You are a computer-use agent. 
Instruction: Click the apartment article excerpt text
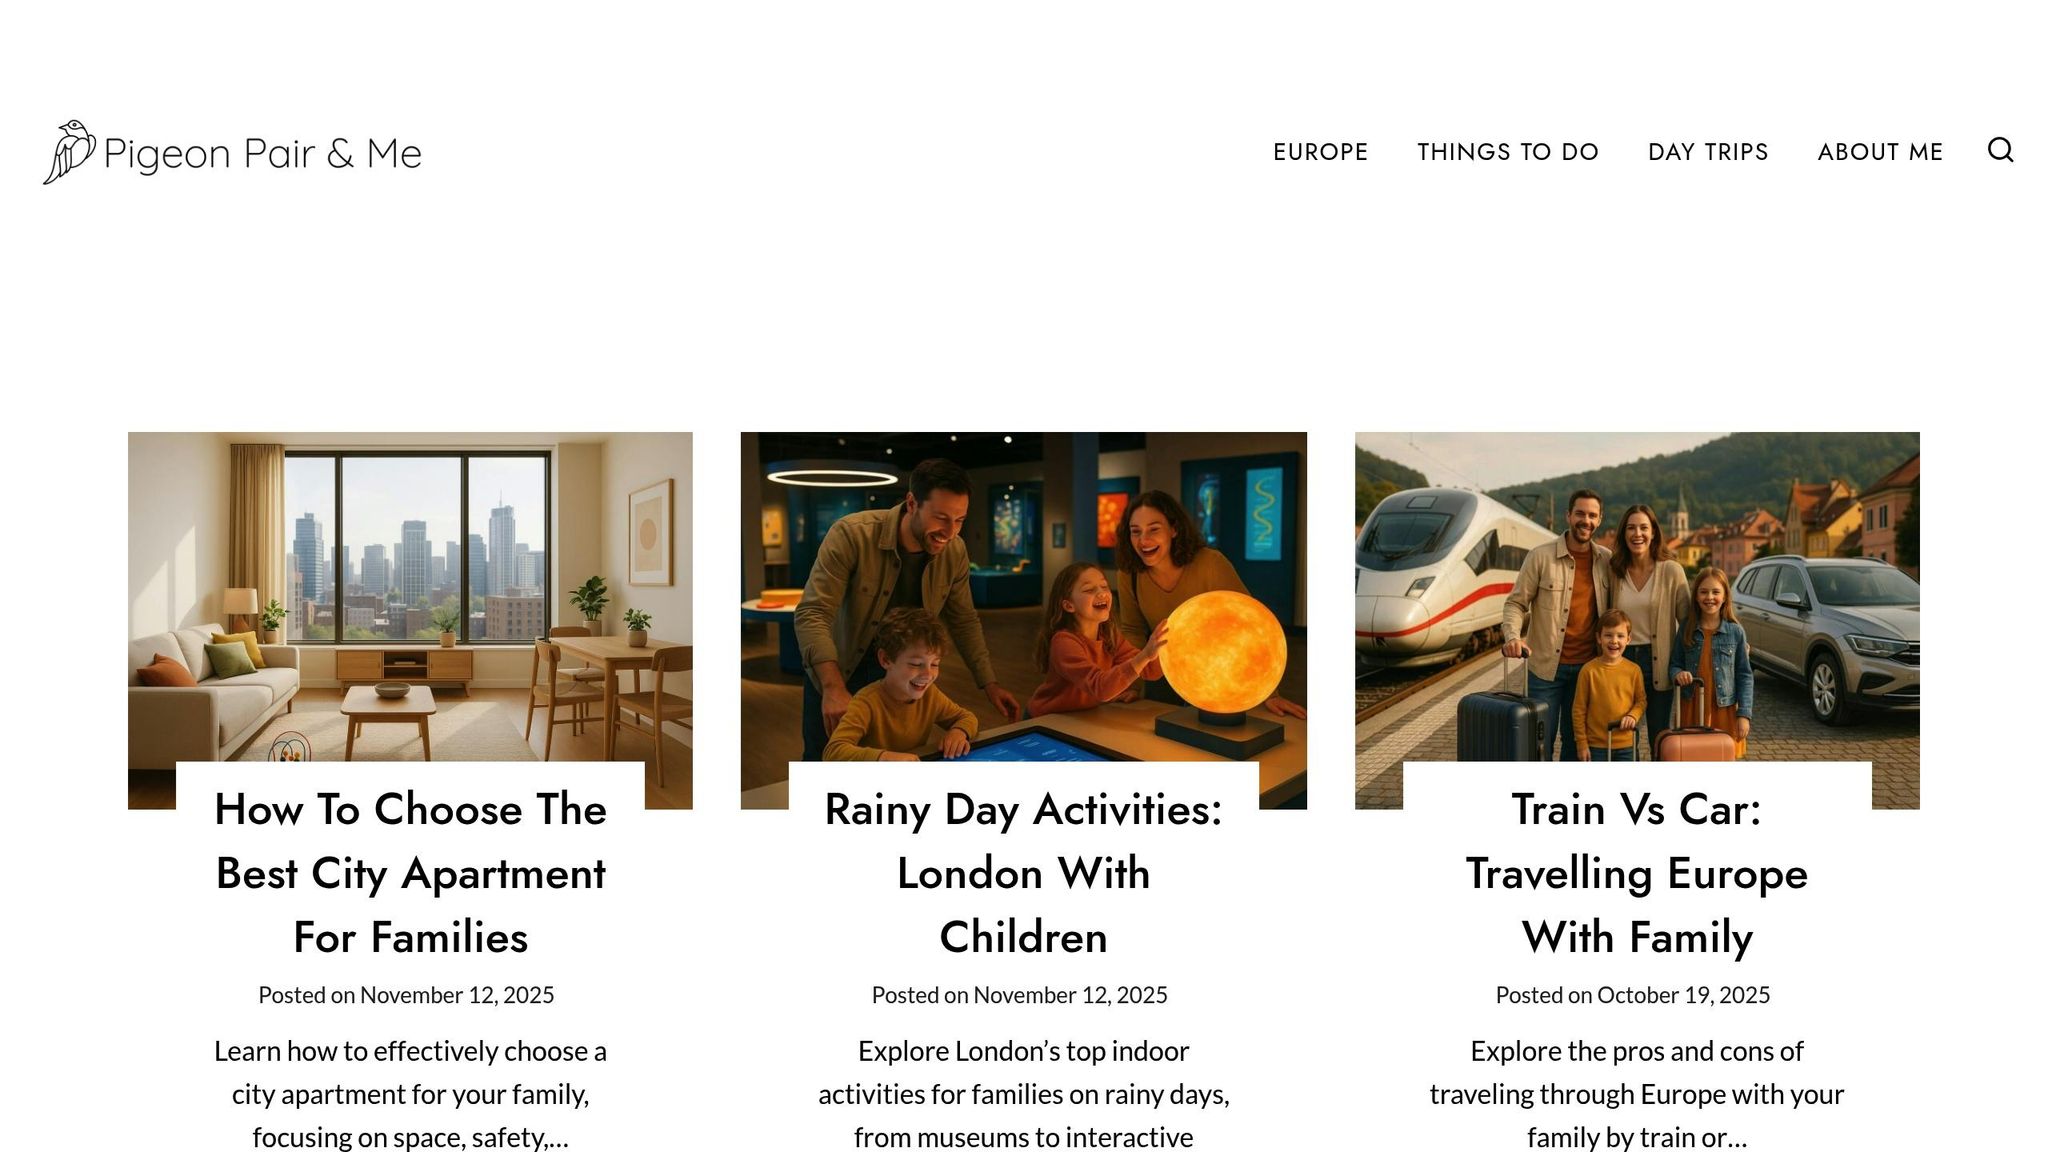pyautogui.click(x=410, y=1094)
